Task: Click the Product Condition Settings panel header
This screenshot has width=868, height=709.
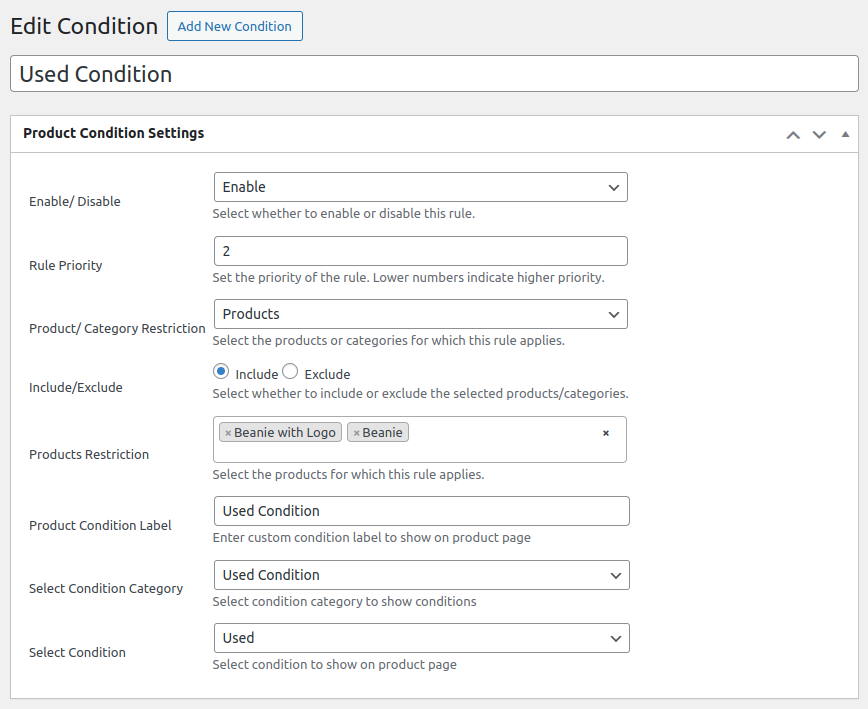Action: pos(113,133)
